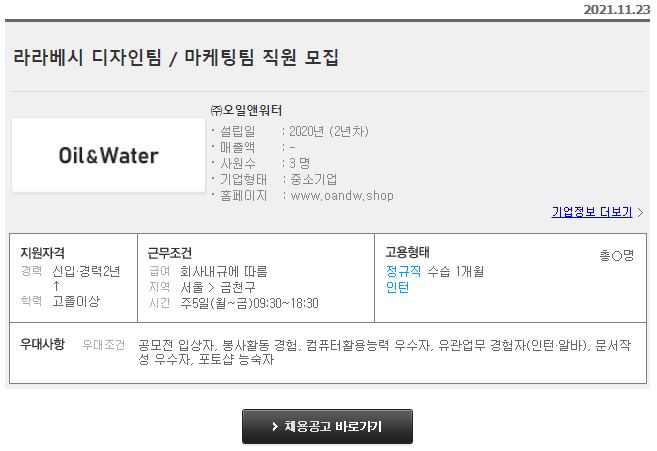The width and height of the screenshot is (657, 451).
Task: Click the Oil&Water company logo
Action: pyautogui.click(x=109, y=156)
